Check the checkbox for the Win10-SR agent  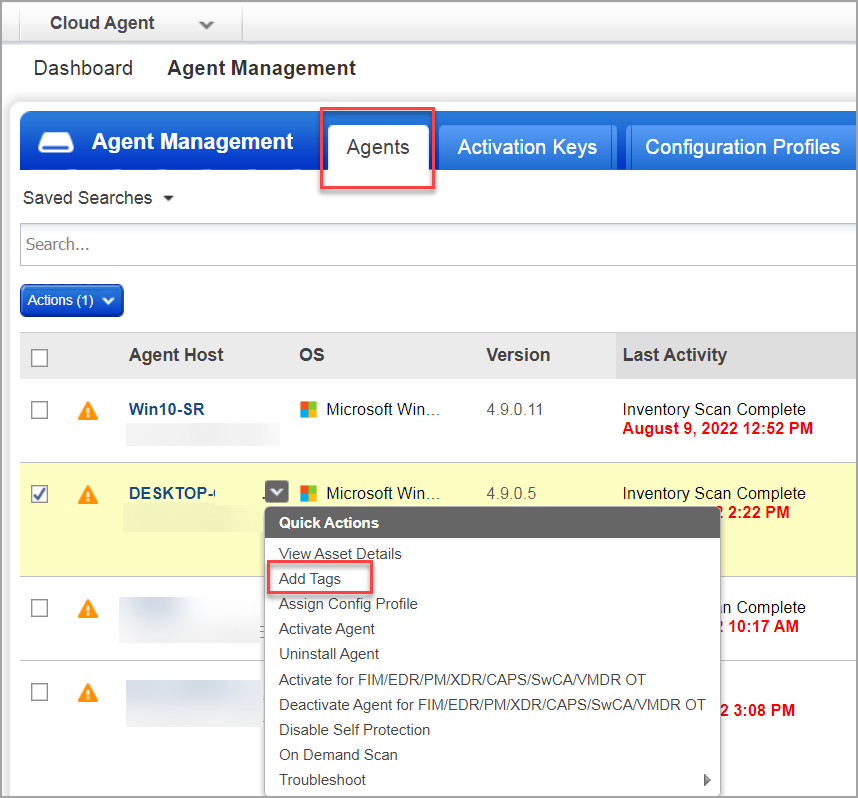(39, 410)
